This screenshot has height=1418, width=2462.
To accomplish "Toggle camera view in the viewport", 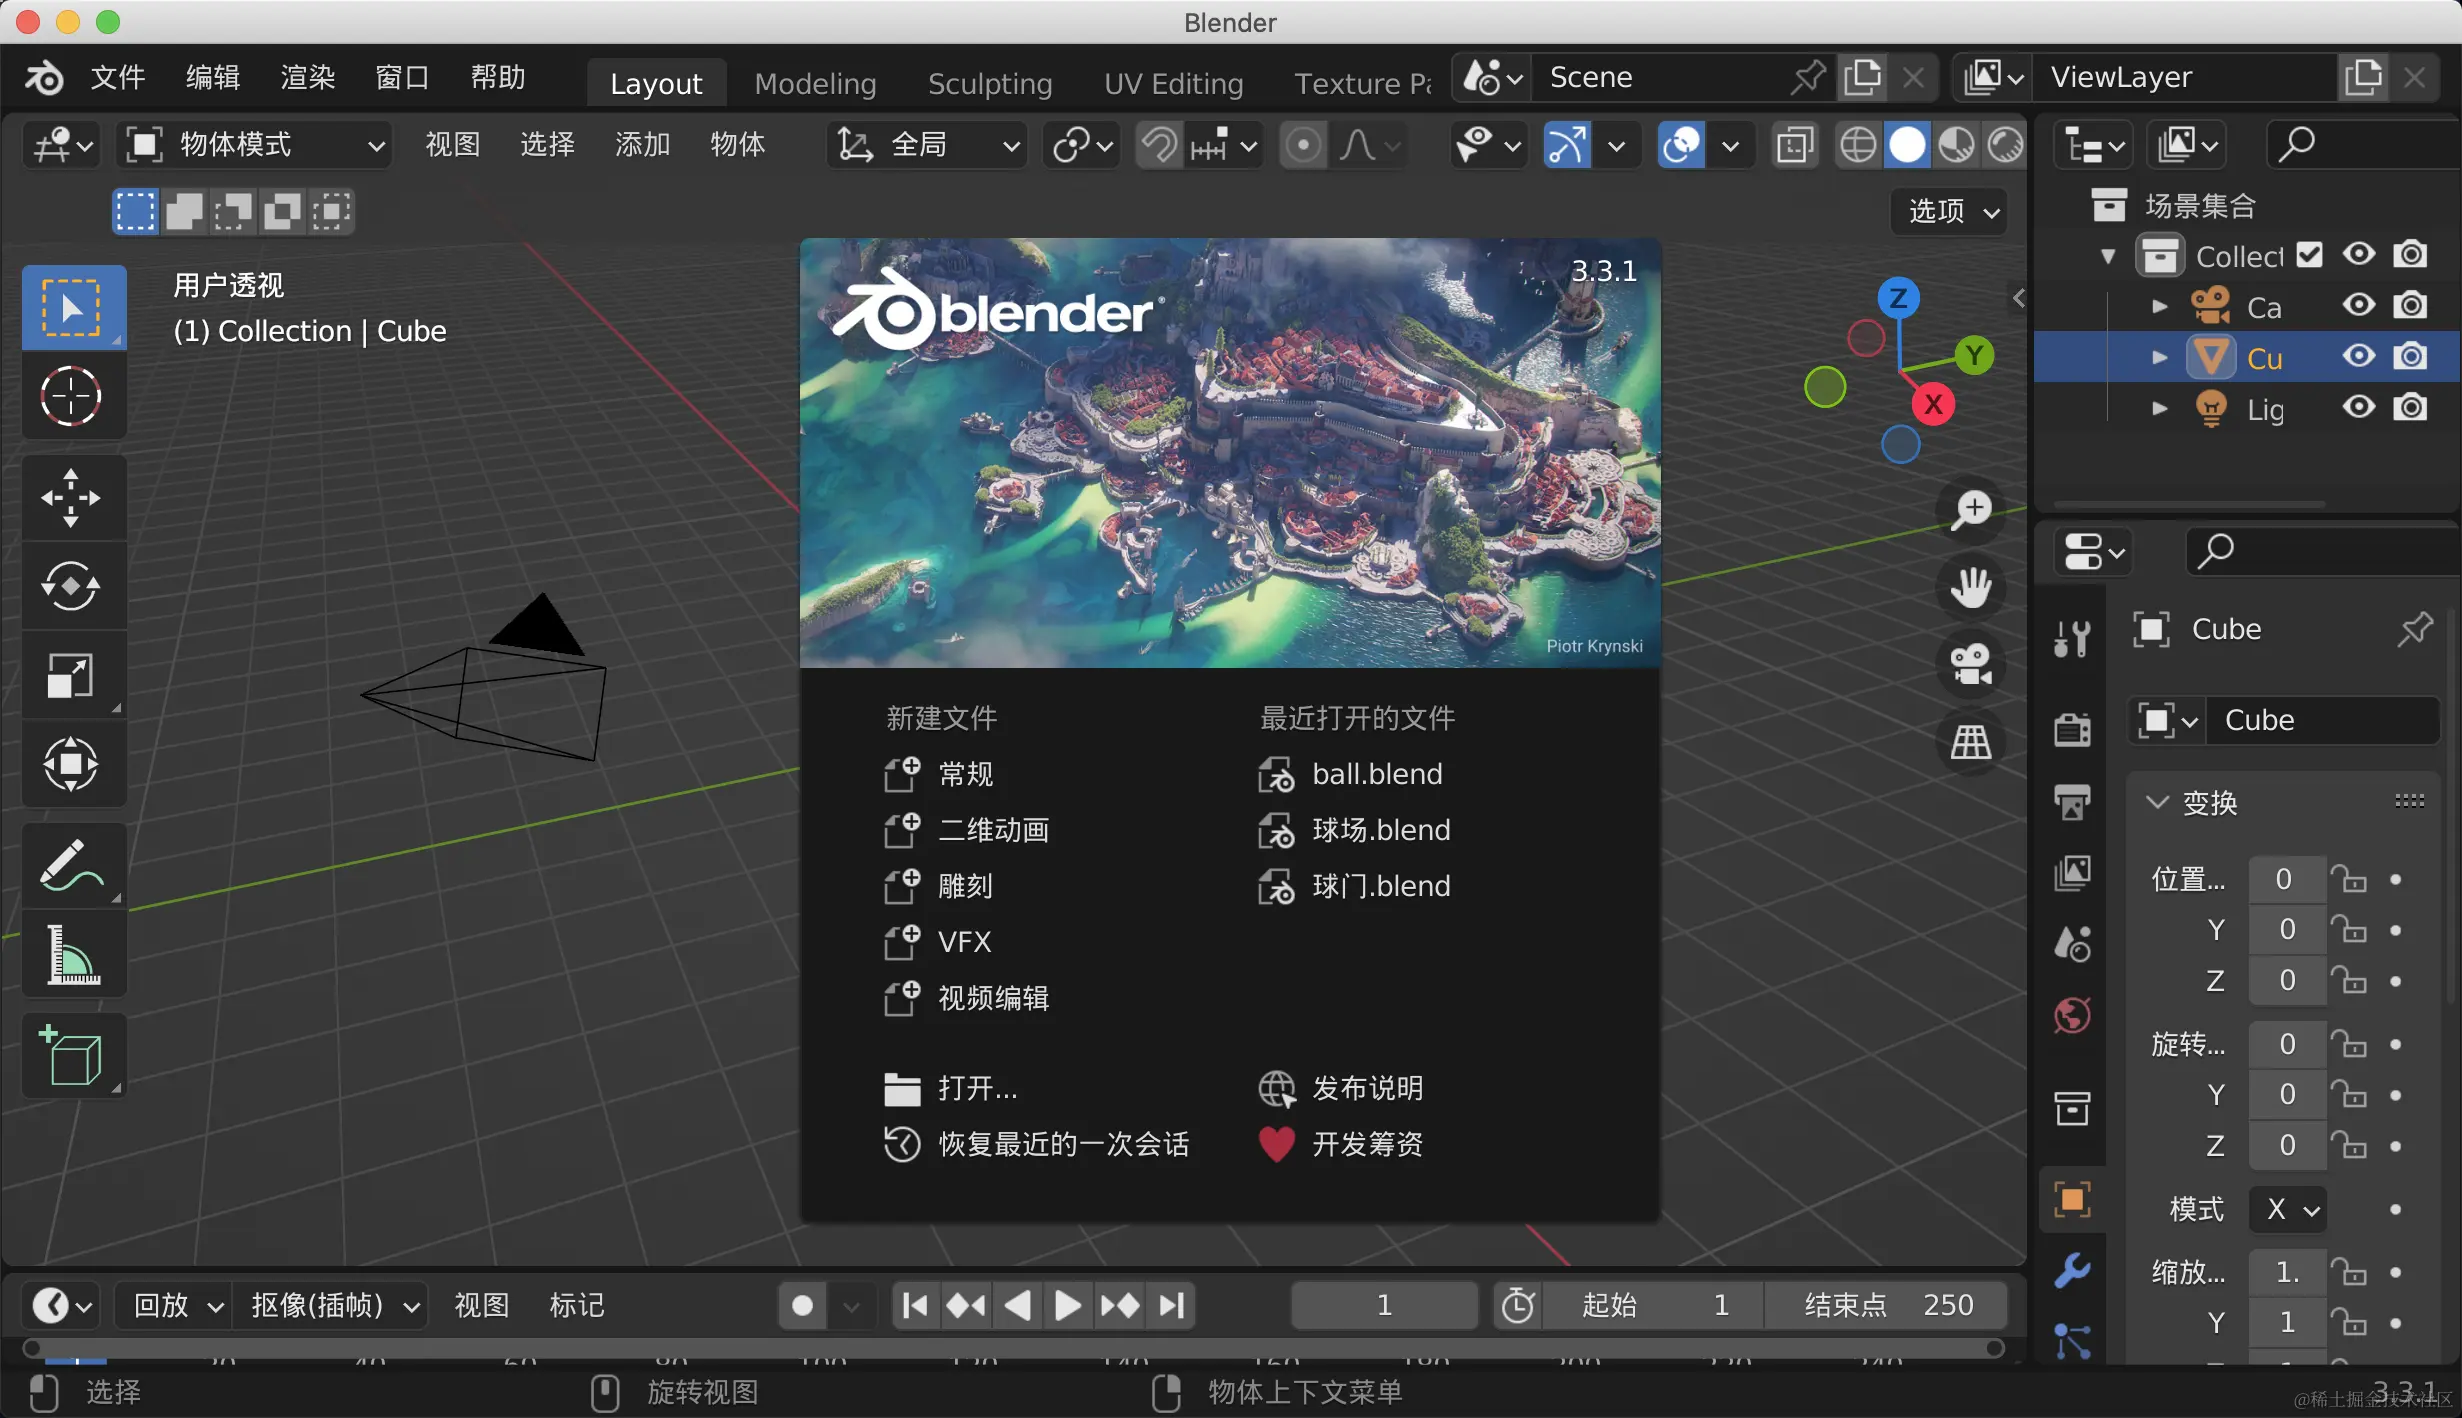I will [1971, 664].
